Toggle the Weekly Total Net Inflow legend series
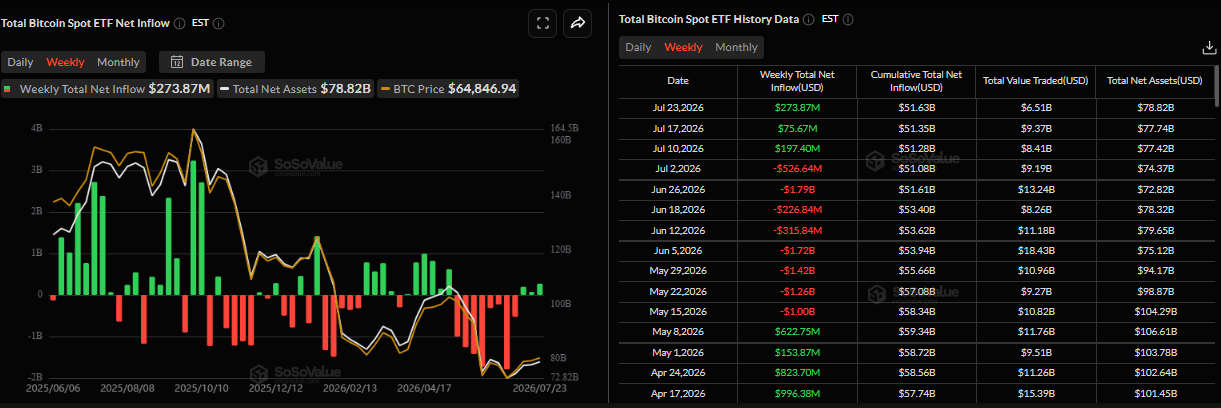This screenshot has width=1221, height=408. click(108, 89)
